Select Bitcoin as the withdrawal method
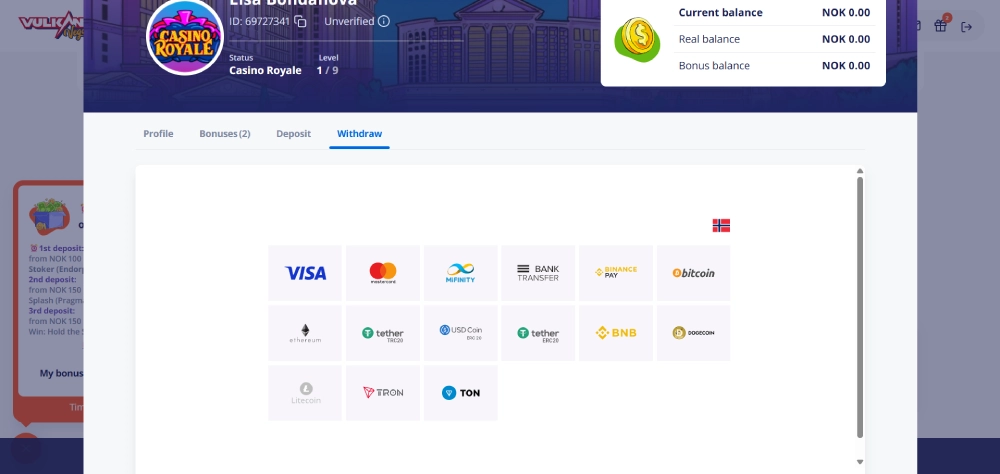The height and width of the screenshot is (474, 1000). pyautogui.click(x=693, y=273)
